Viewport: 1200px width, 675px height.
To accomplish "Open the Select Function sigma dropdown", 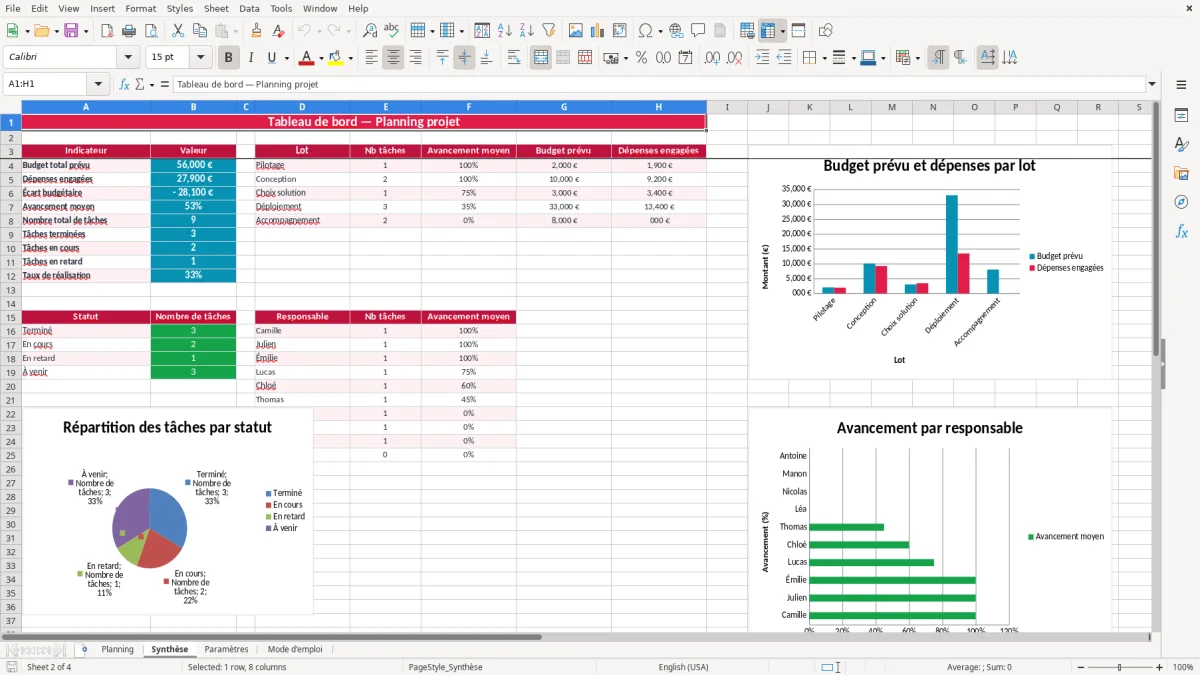I will click(151, 84).
